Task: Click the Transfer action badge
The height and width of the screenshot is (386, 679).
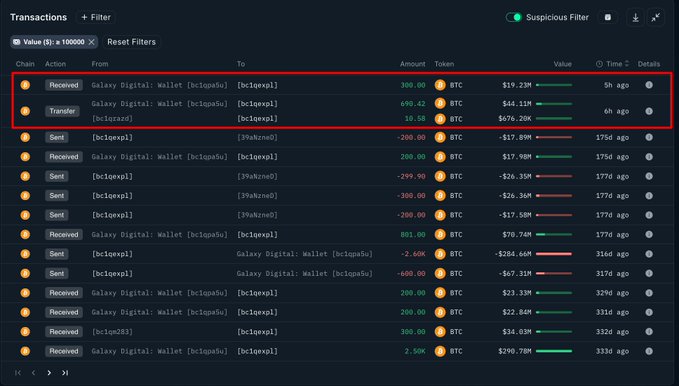Action: pos(62,111)
